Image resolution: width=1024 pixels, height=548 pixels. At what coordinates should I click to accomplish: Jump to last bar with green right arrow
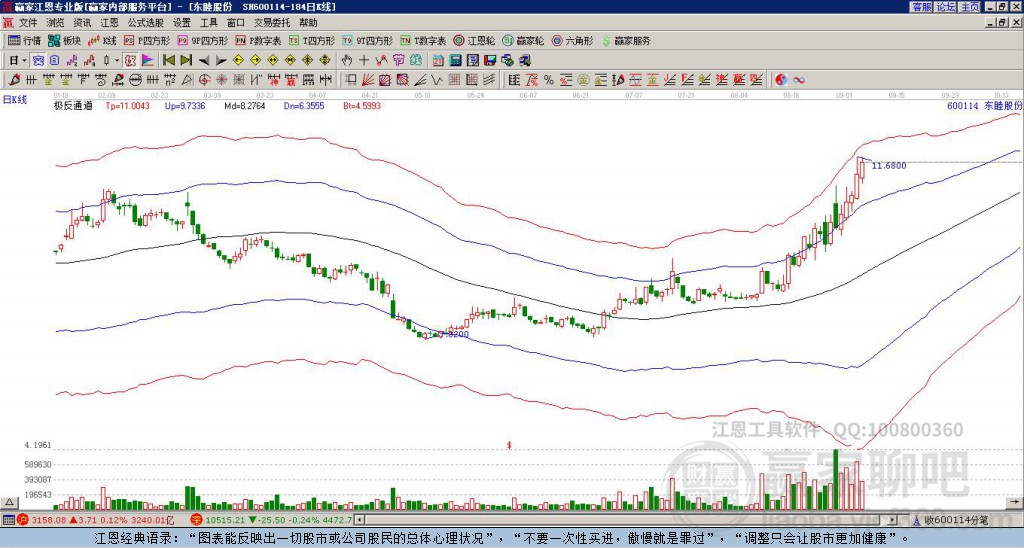click(x=186, y=61)
